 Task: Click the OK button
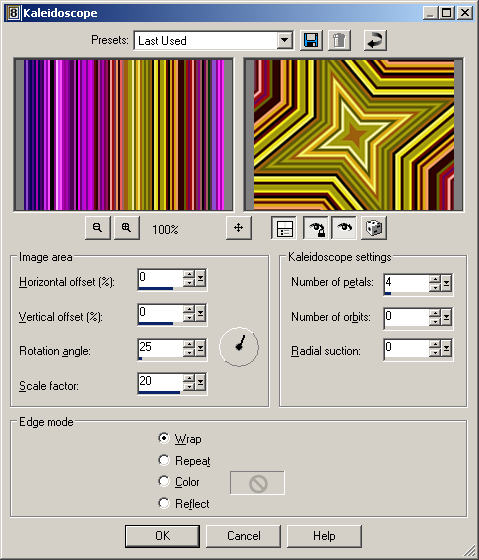tap(162, 536)
